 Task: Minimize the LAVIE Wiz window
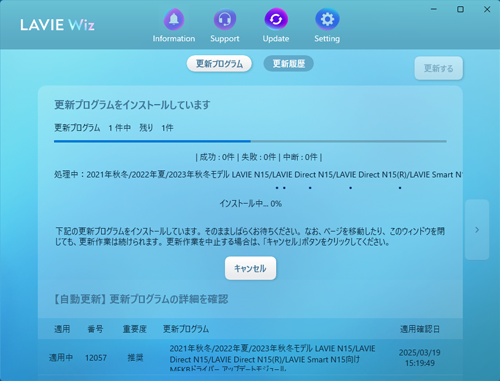pos(434,9)
